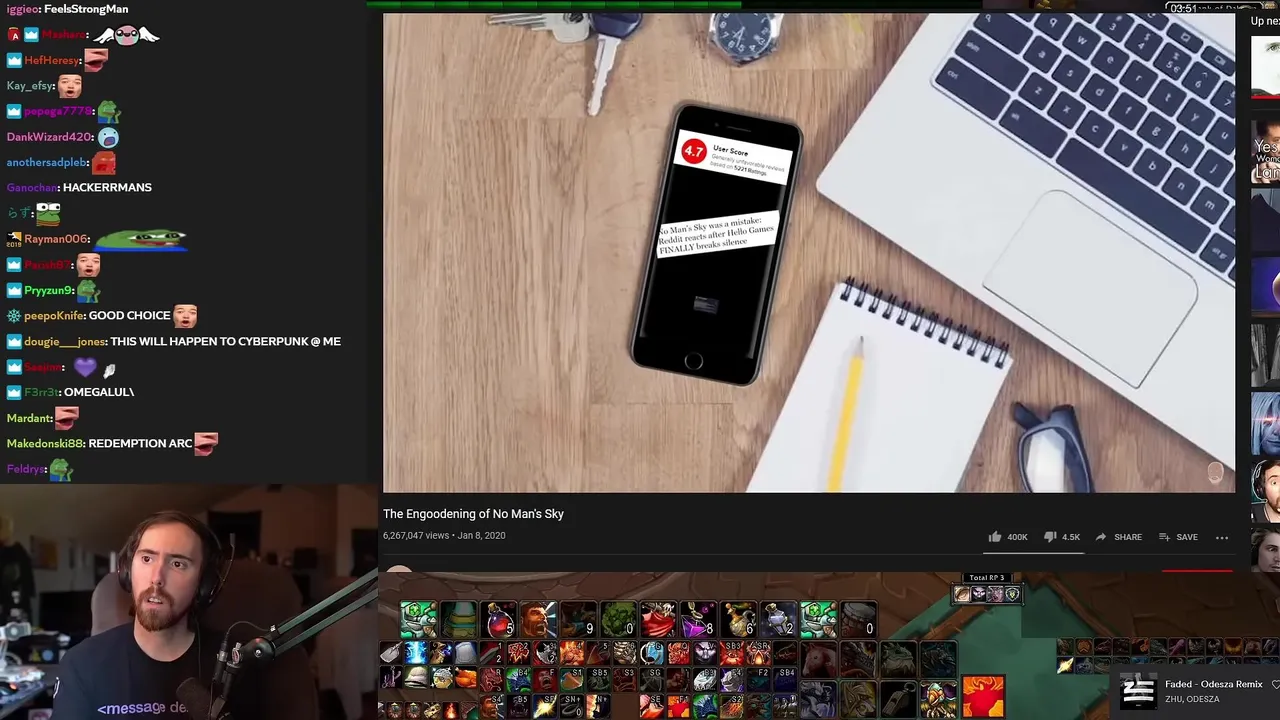
Task: Click the action button labeled SB4
Action: coord(786,679)
